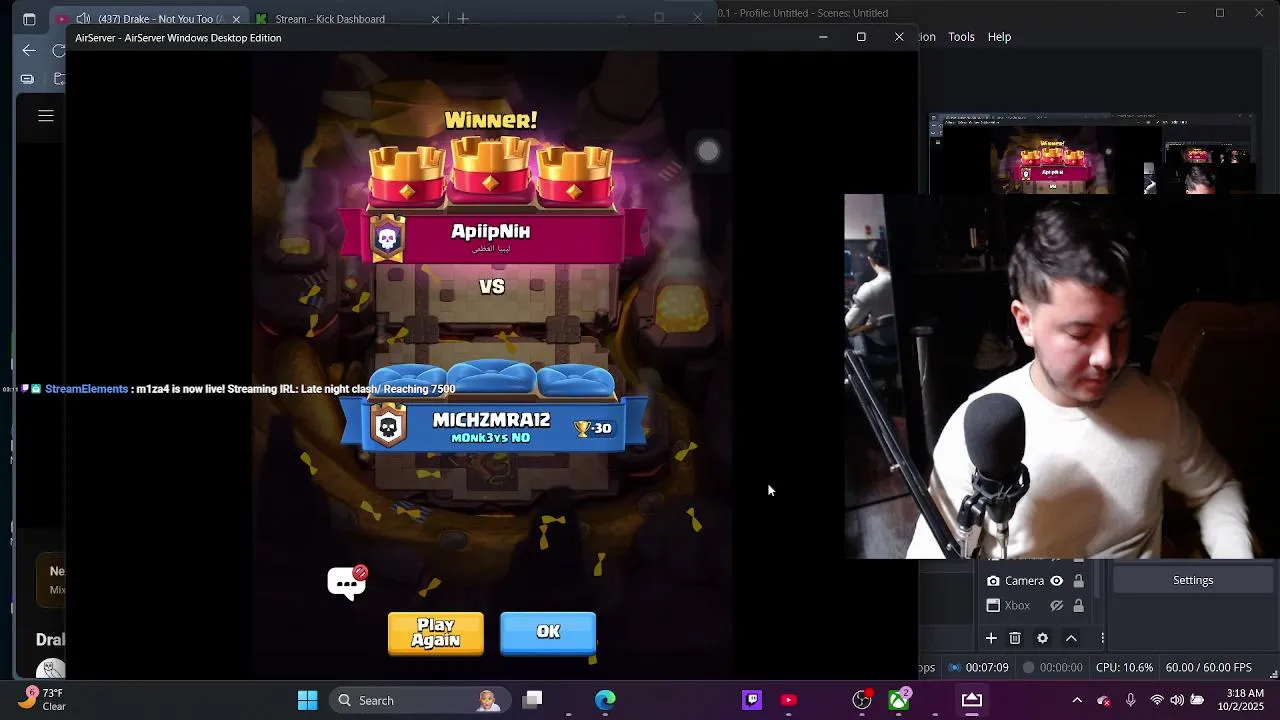Open the weather widget showing 73°F Clear

tap(41, 699)
